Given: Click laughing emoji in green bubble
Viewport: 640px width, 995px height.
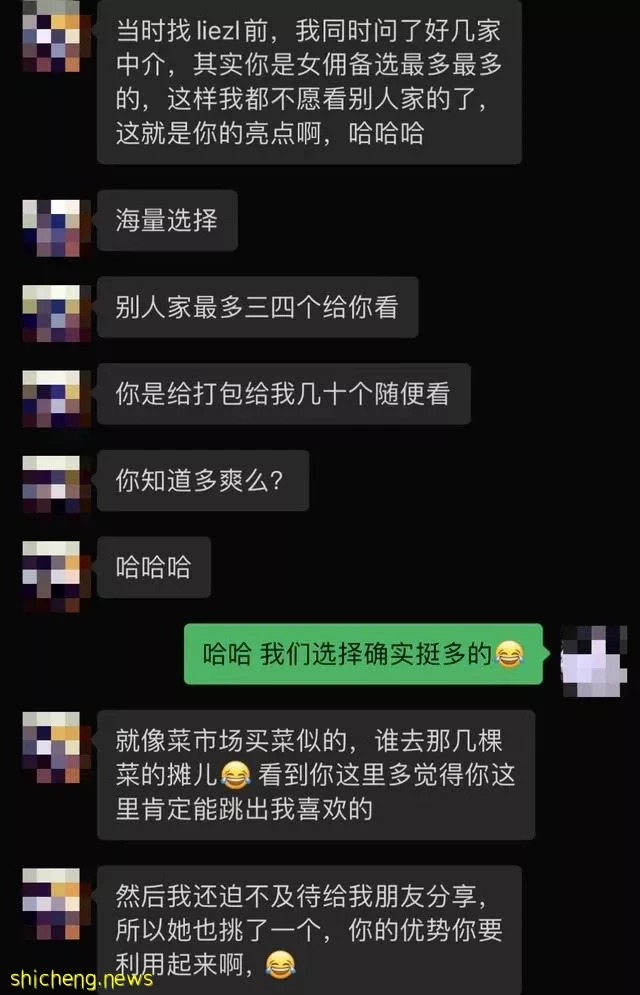Looking at the screenshot, I should tap(509, 654).
